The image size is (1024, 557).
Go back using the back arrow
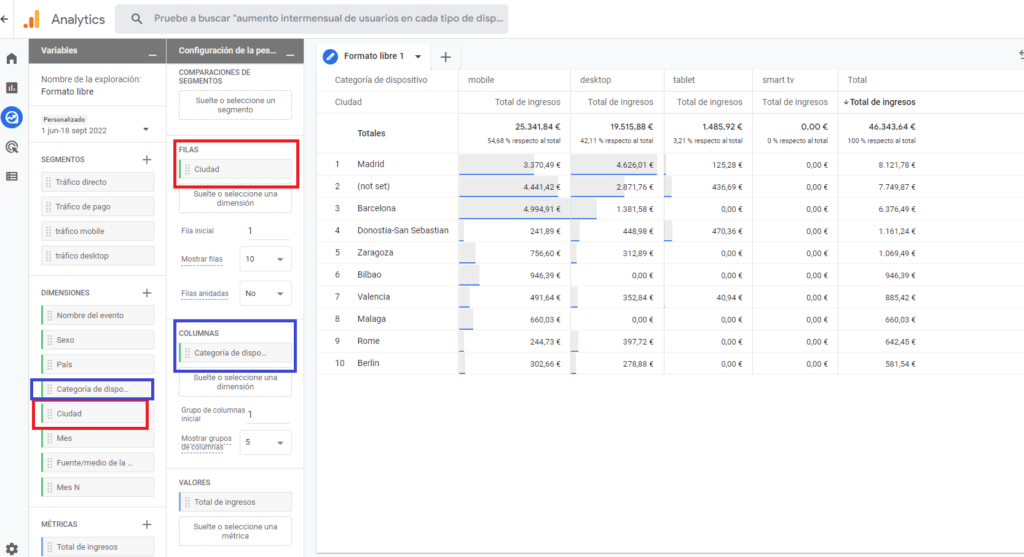[x=5, y=19]
